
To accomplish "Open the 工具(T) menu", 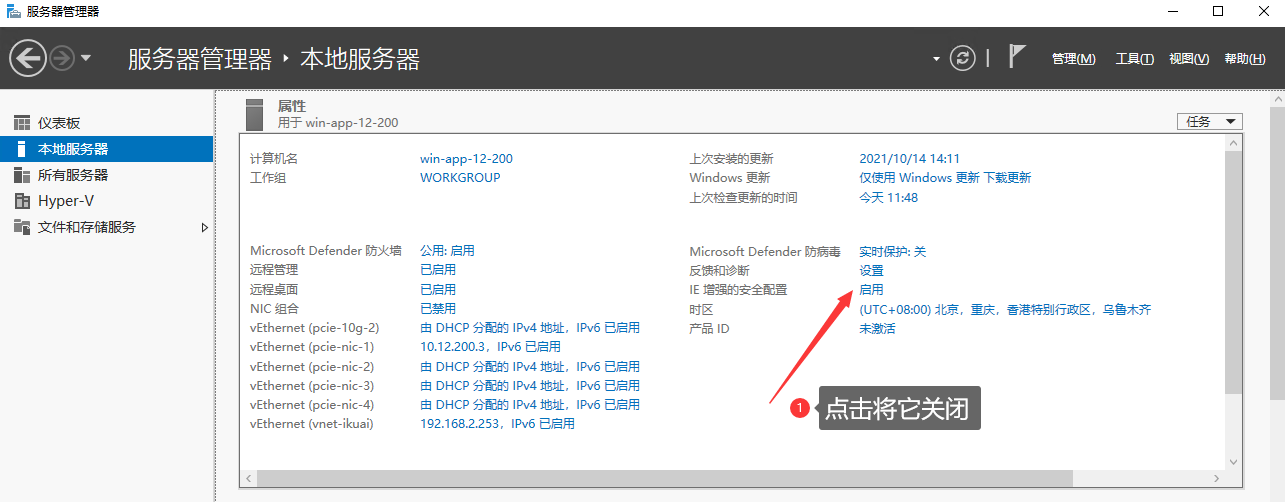I will click(1135, 59).
